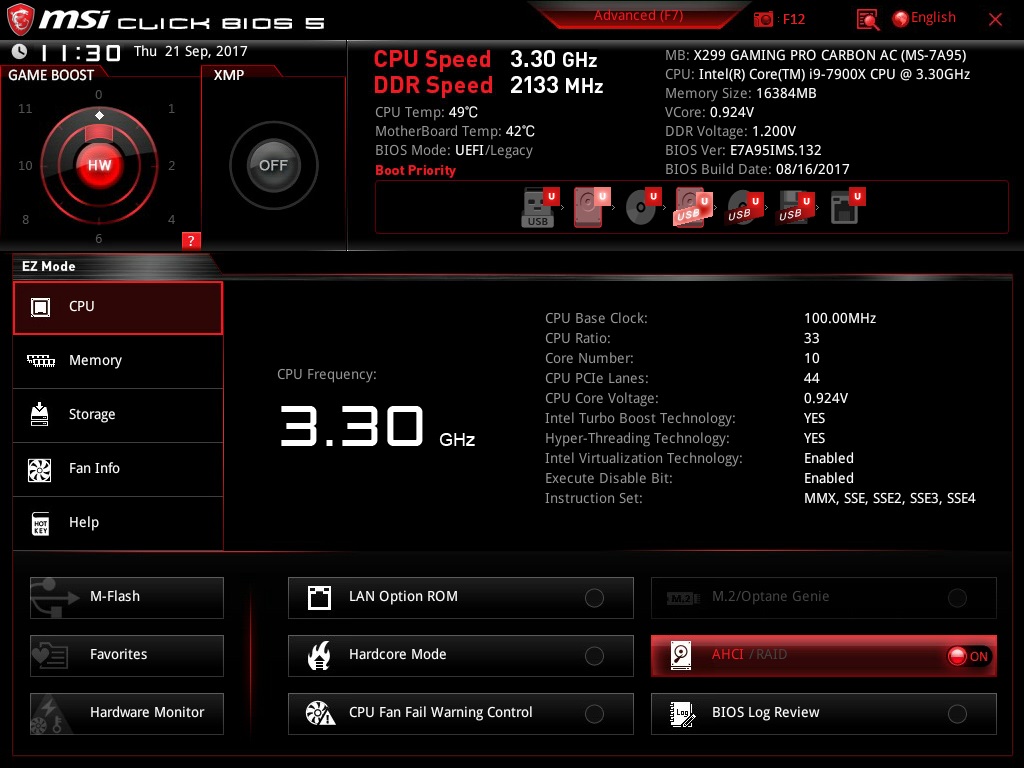1024x768 pixels.
Task: Click the clock icon beside the time
Action: 20,51
